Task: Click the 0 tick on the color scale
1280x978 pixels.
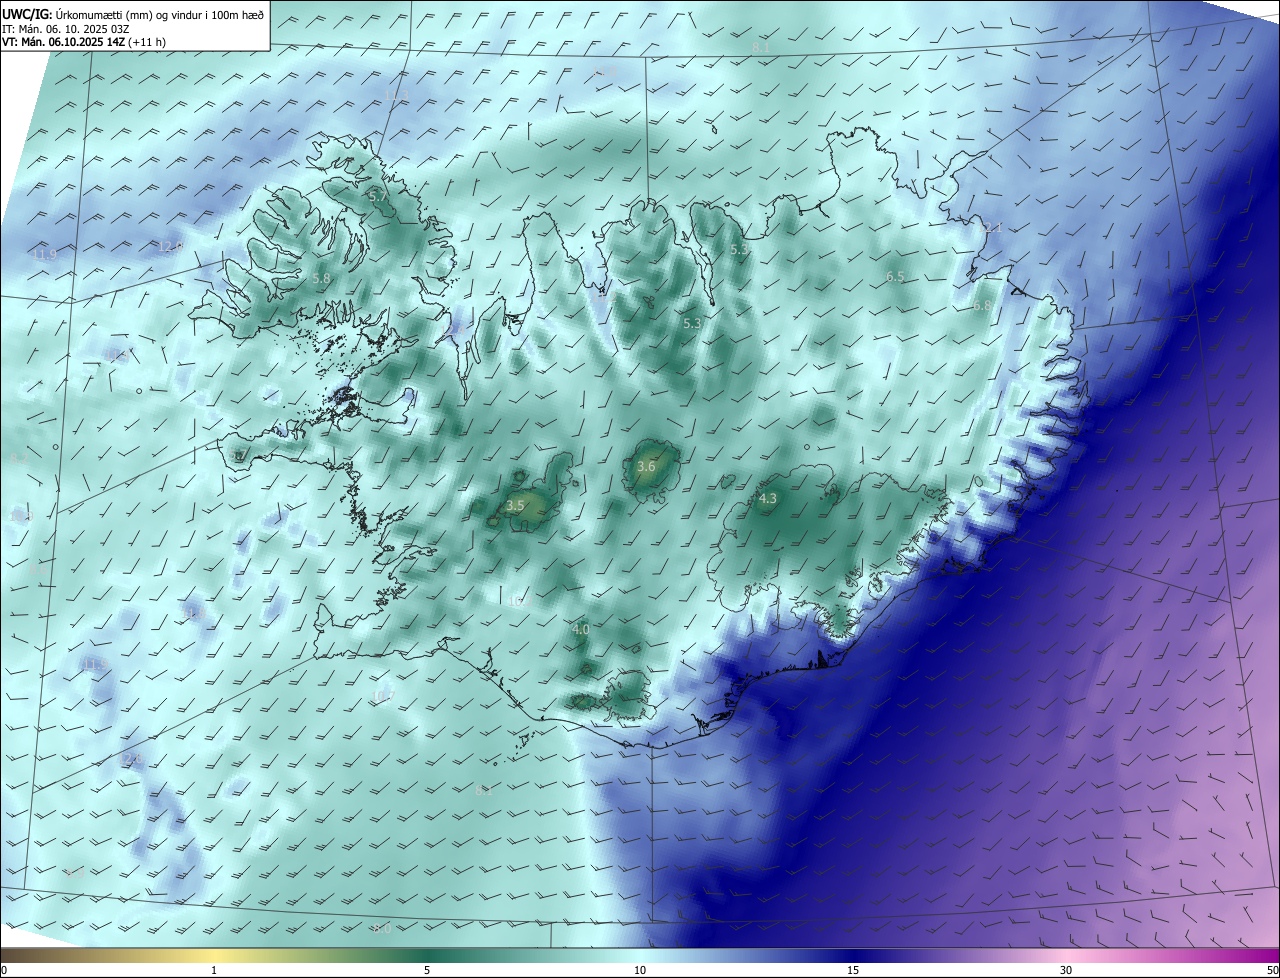Action: pyautogui.click(x=4, y=970)
